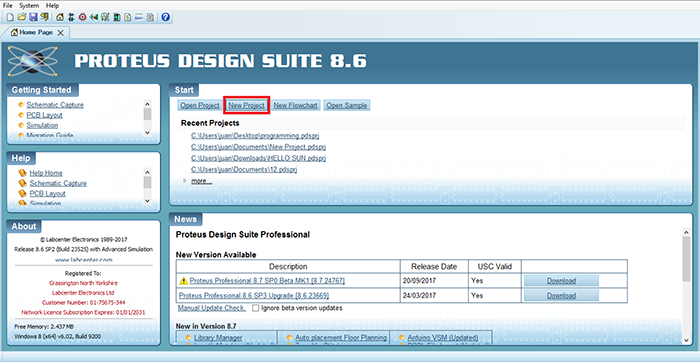The width and height of the screenshot is (700, 362).
Task: Open the Gerber Viewer toolbar icon
Action: pyautogui.click(x=105, y=17)
